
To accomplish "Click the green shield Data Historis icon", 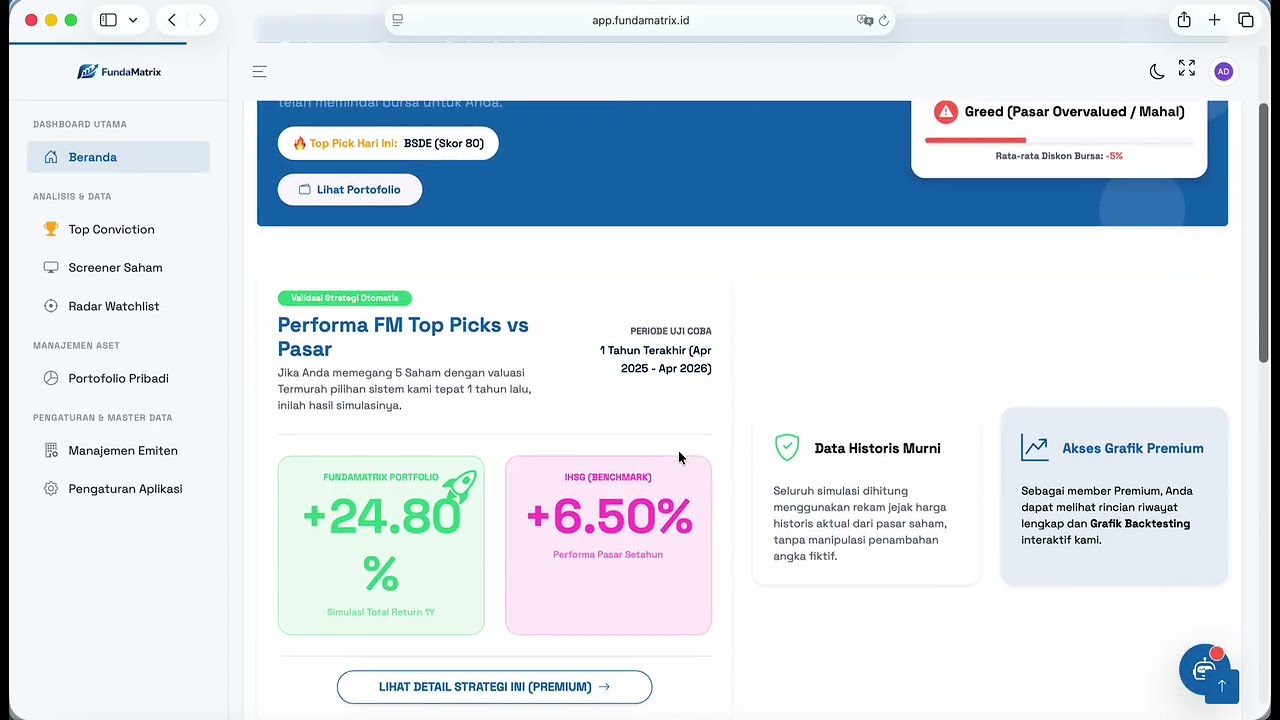I will pos(787,447).
